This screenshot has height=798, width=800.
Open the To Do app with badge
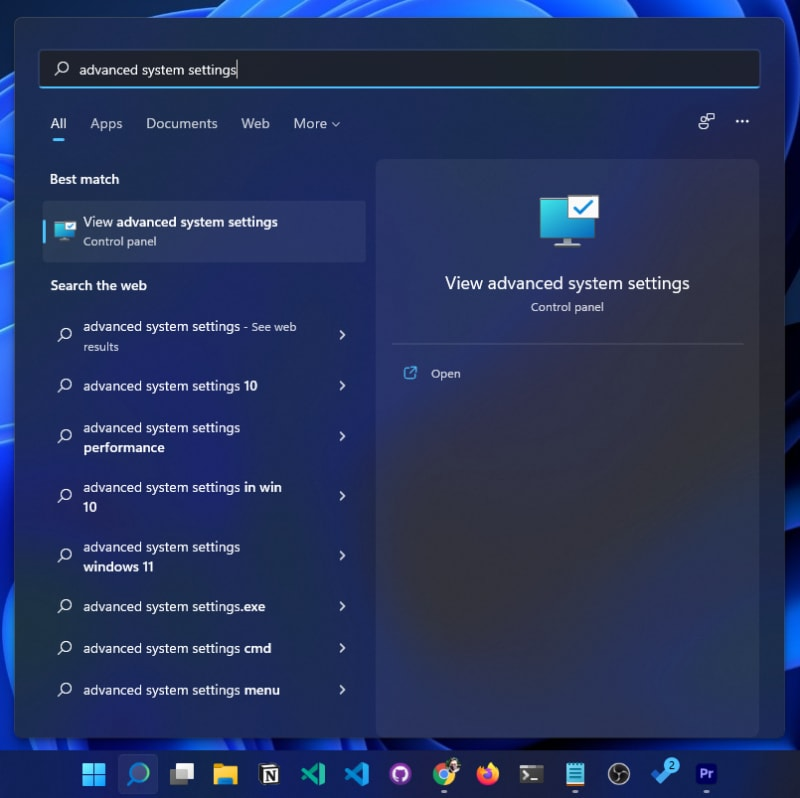point(665,771)
